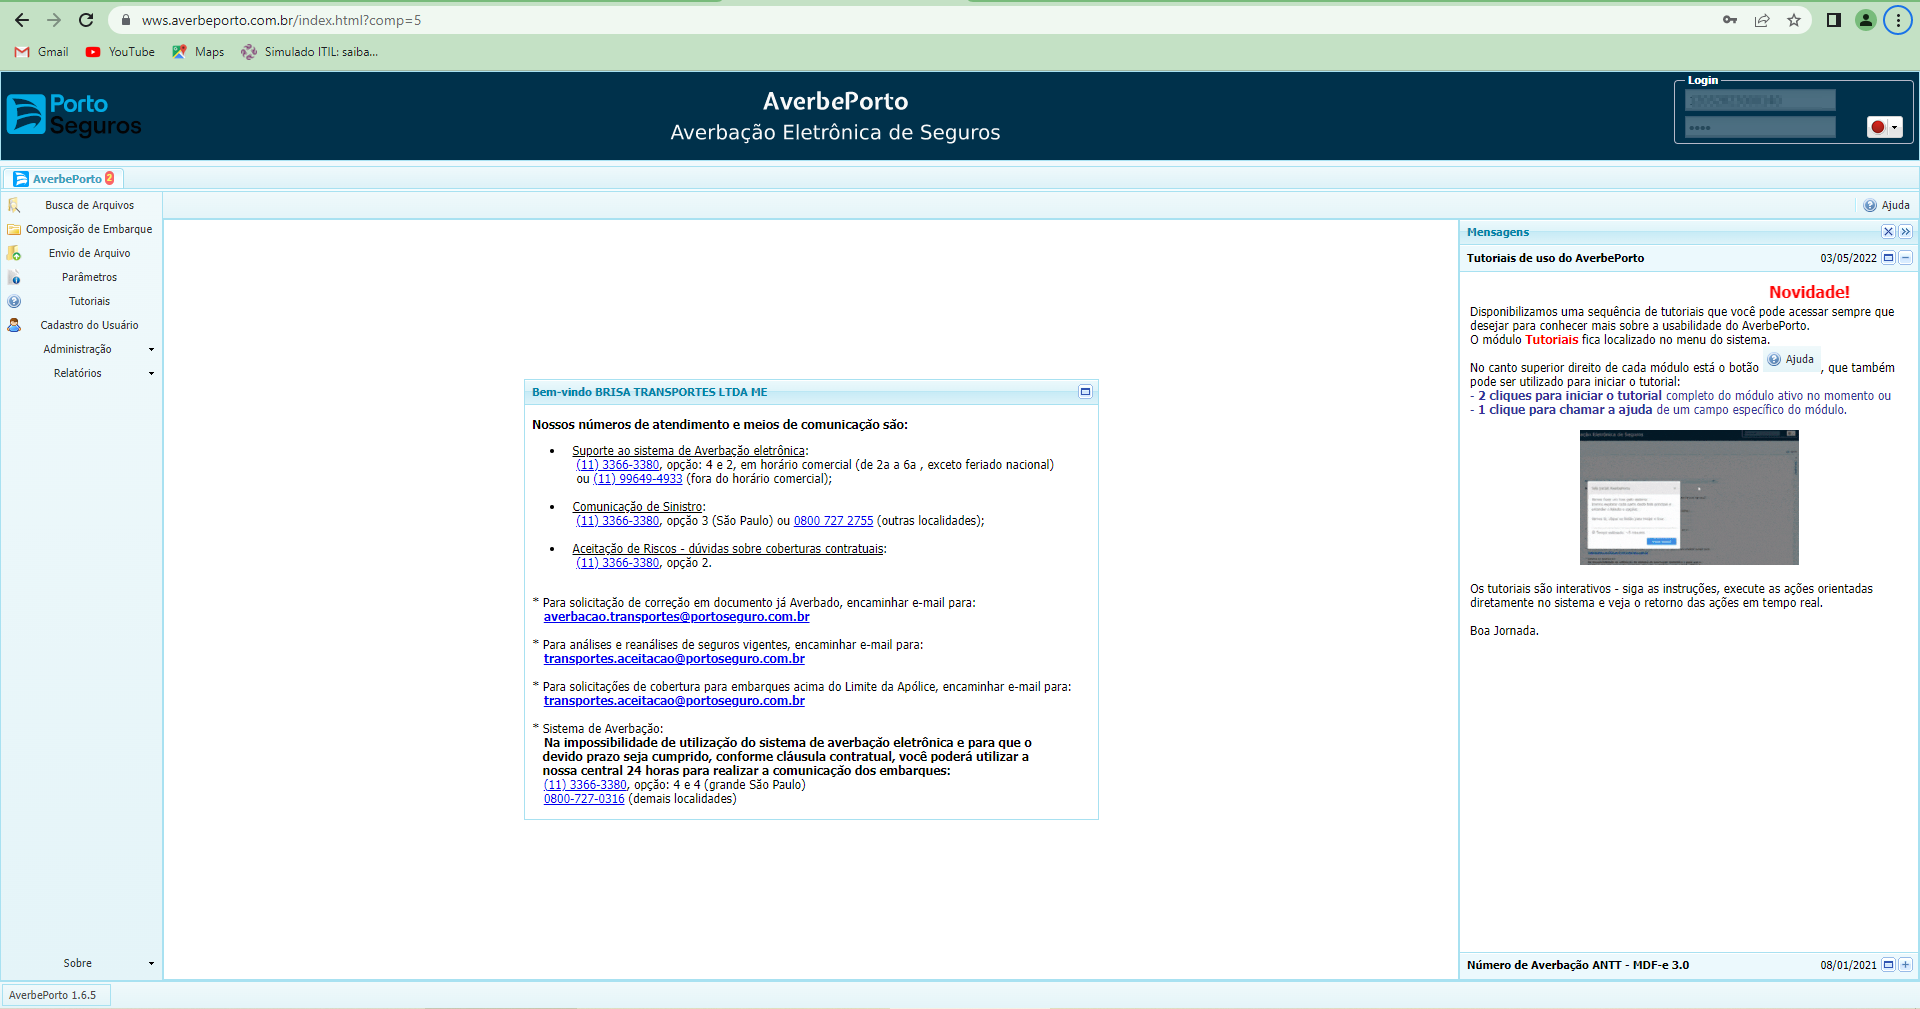This screenshot has height=1009, width=1920.
Task: Maximize the Número de Averbação ANTT message
Action: click(x=1888, y=965)
